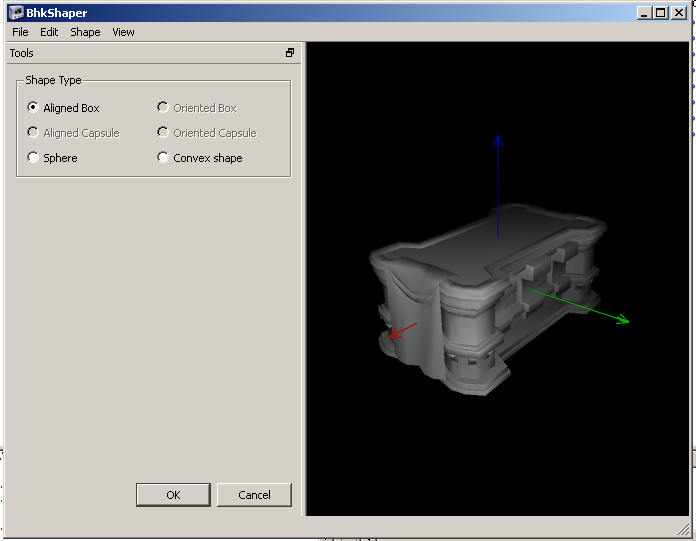Click the red X-axis arrow in viewport
This screenshot has width=696, height=541.
403,331
